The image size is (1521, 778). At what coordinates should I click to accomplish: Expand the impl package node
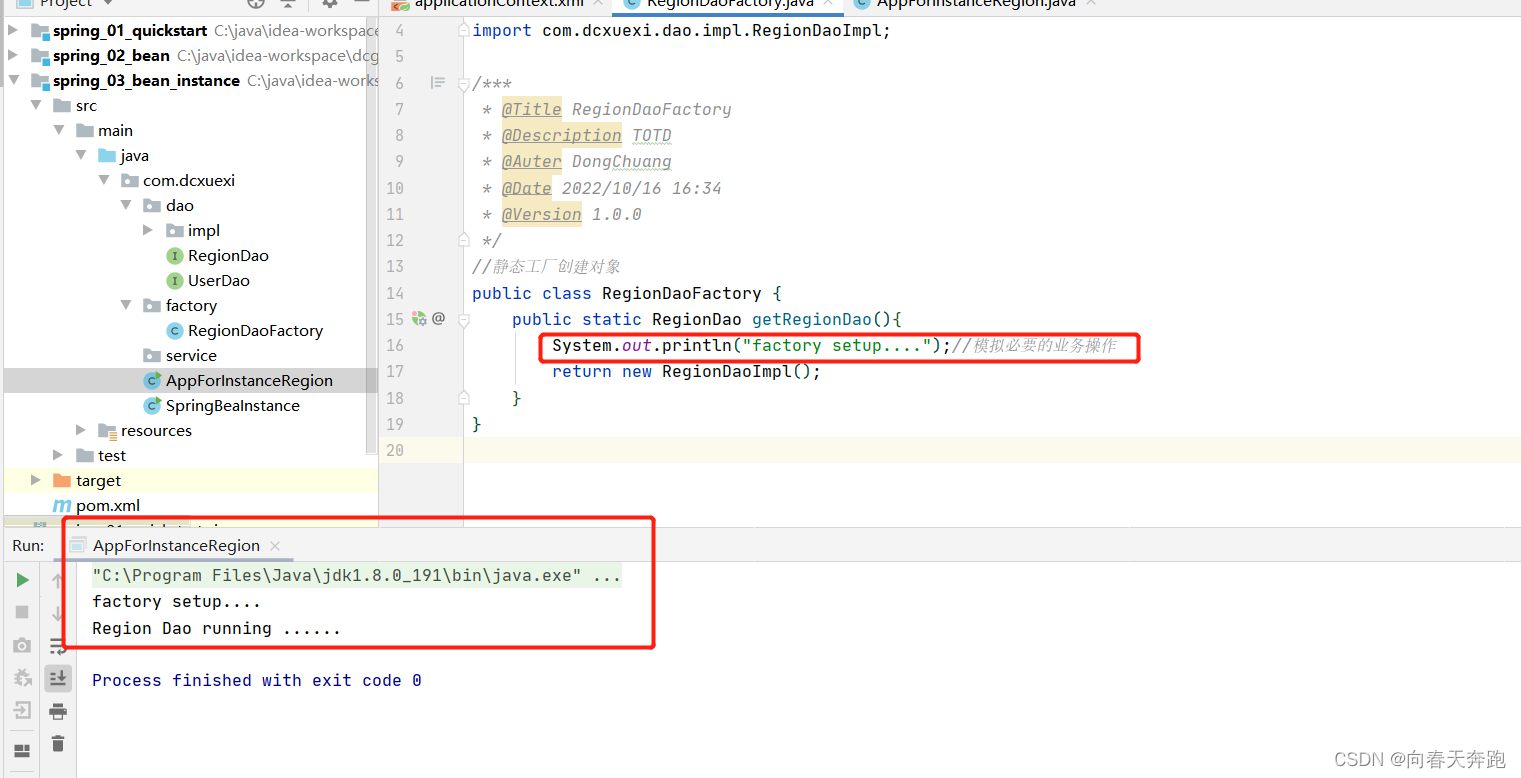pos(148,231)
